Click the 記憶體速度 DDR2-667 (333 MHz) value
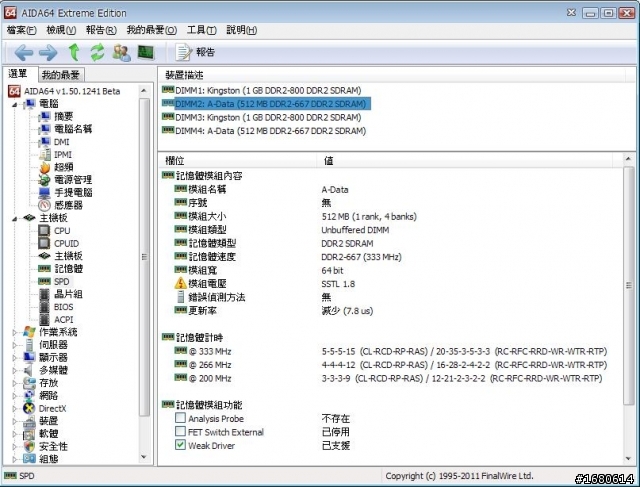The width and height of the screenshot is (640, 487). (361, 257)
